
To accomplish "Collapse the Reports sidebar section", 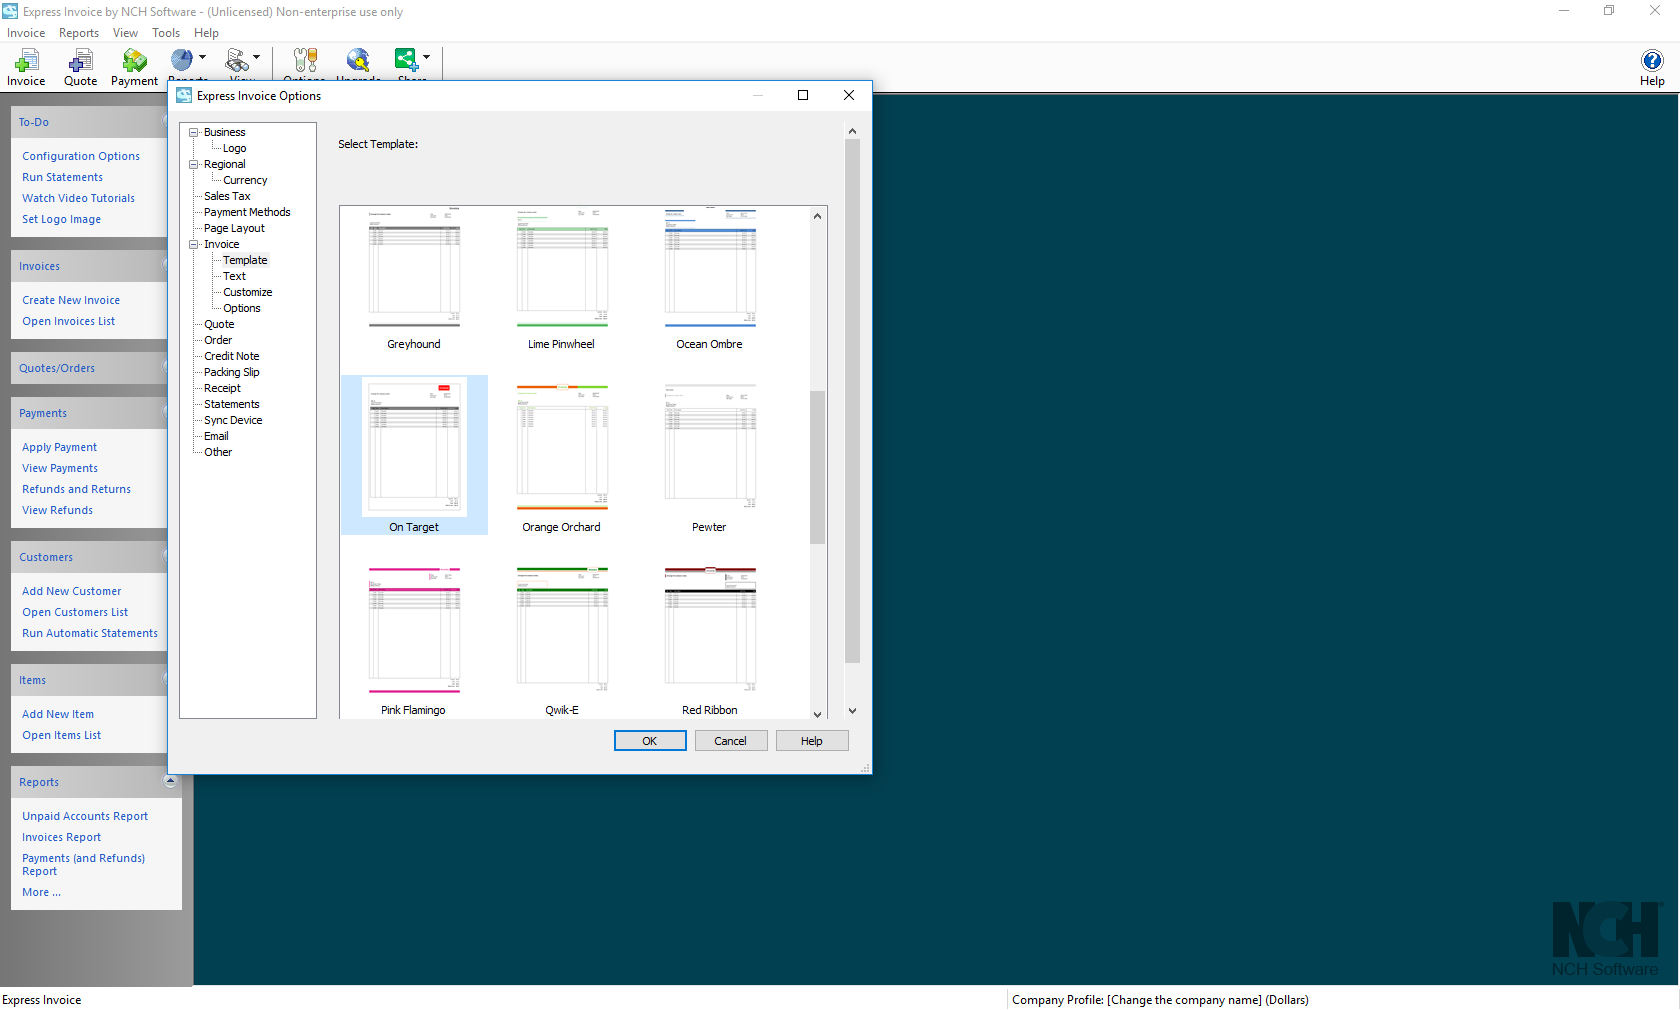I will point(170,781).
